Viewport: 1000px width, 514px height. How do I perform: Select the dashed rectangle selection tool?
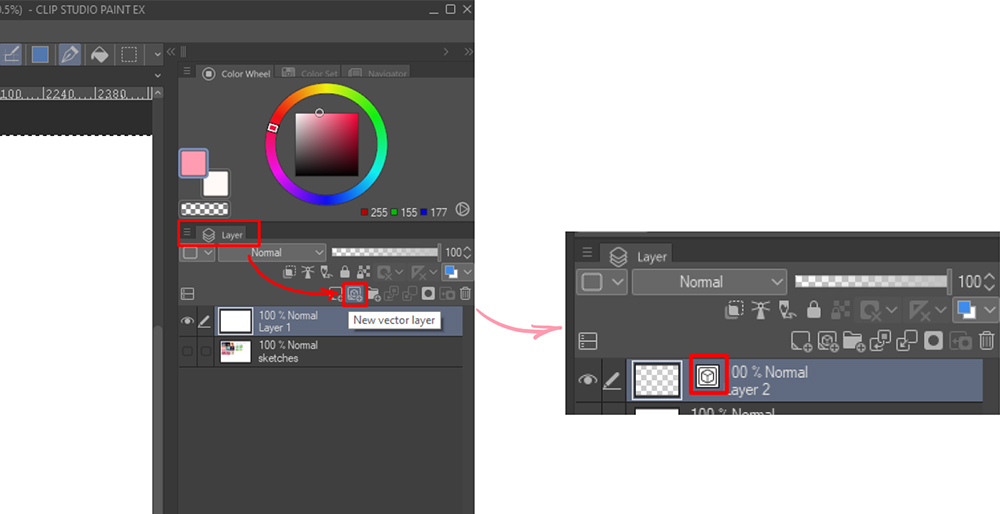pyautogui.click(x=129, y=54)
